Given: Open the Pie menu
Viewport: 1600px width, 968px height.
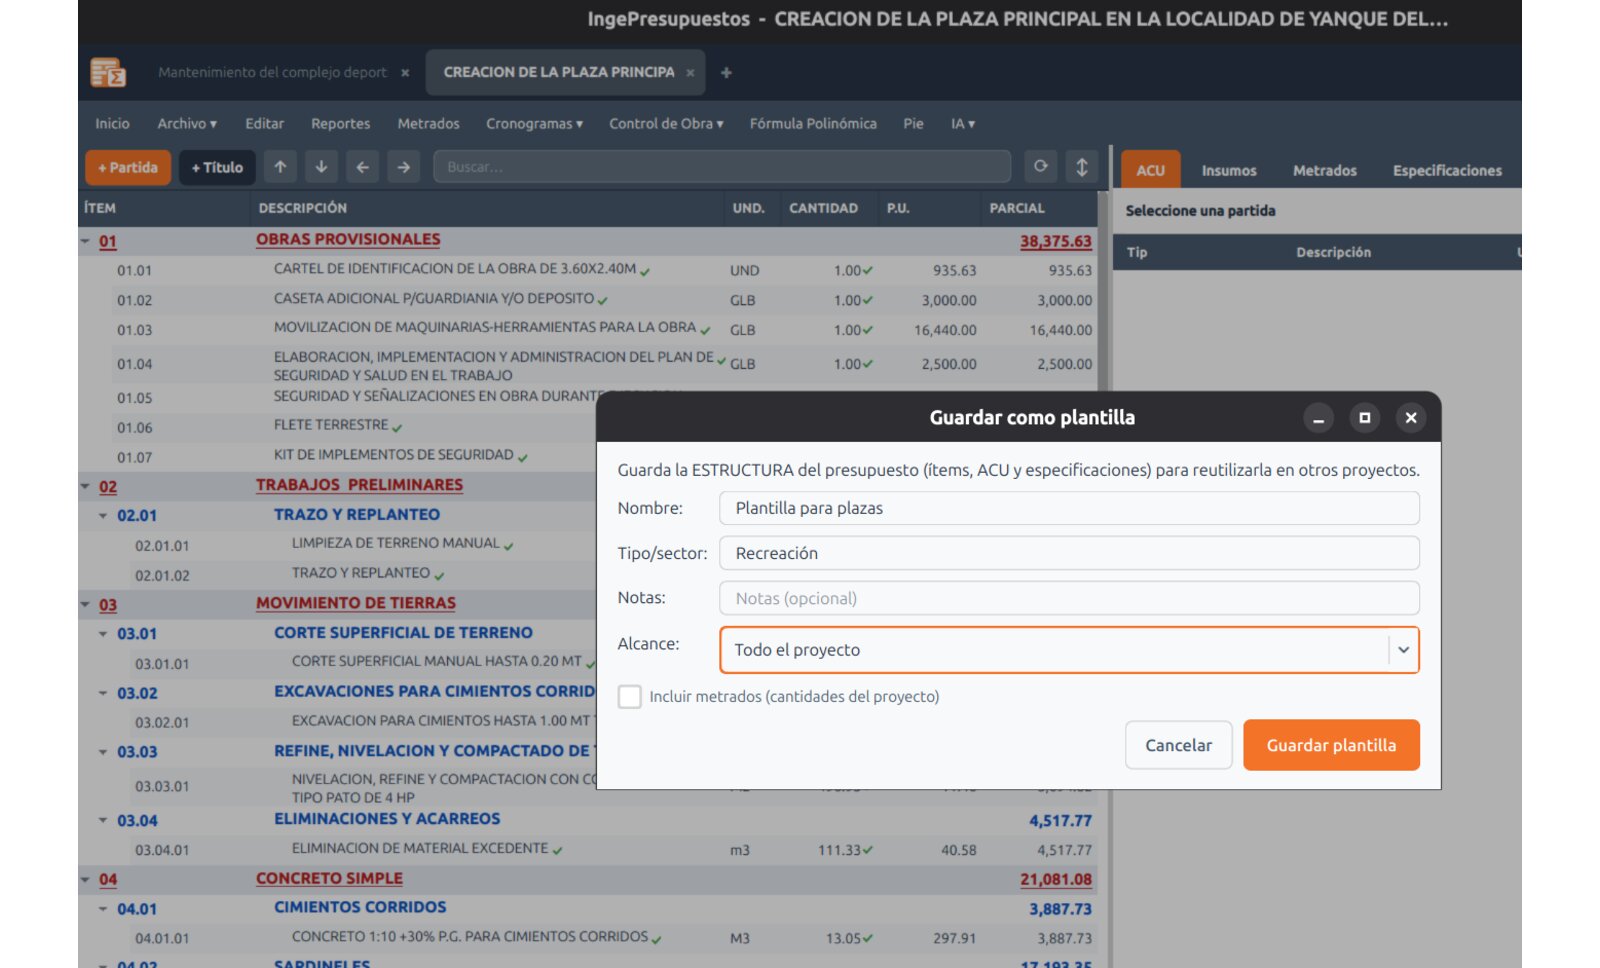Looking at the screenshot, I should click(913, 124).
